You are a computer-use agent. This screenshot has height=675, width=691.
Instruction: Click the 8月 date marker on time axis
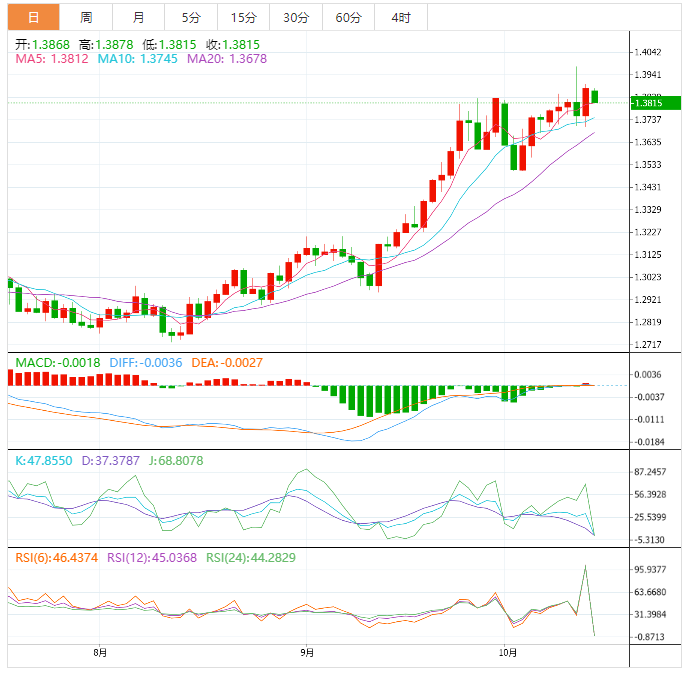pos(99,653)
